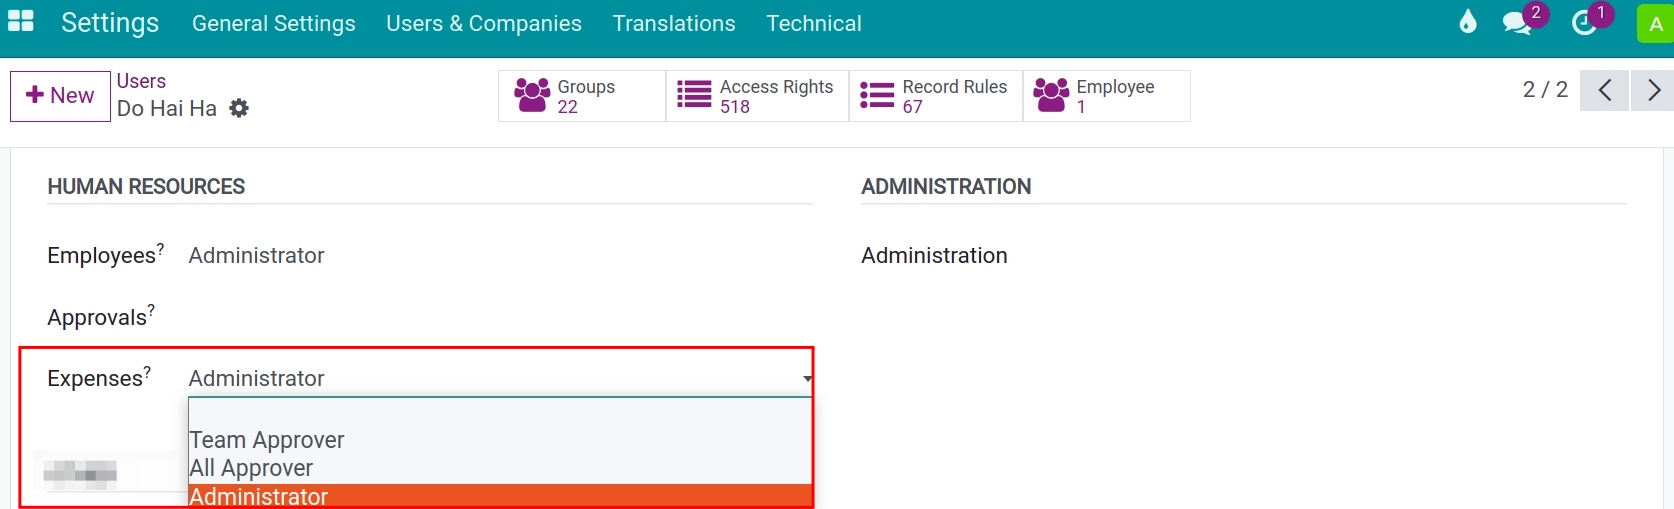Open the Record Rules 67 stat button
1674x509 pixels.
(x=936, y=96)
